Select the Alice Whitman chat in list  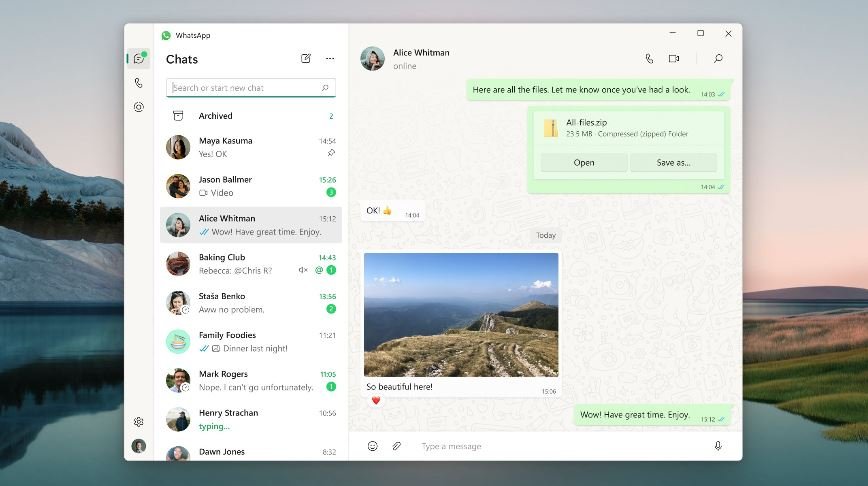tap(251, 225)
